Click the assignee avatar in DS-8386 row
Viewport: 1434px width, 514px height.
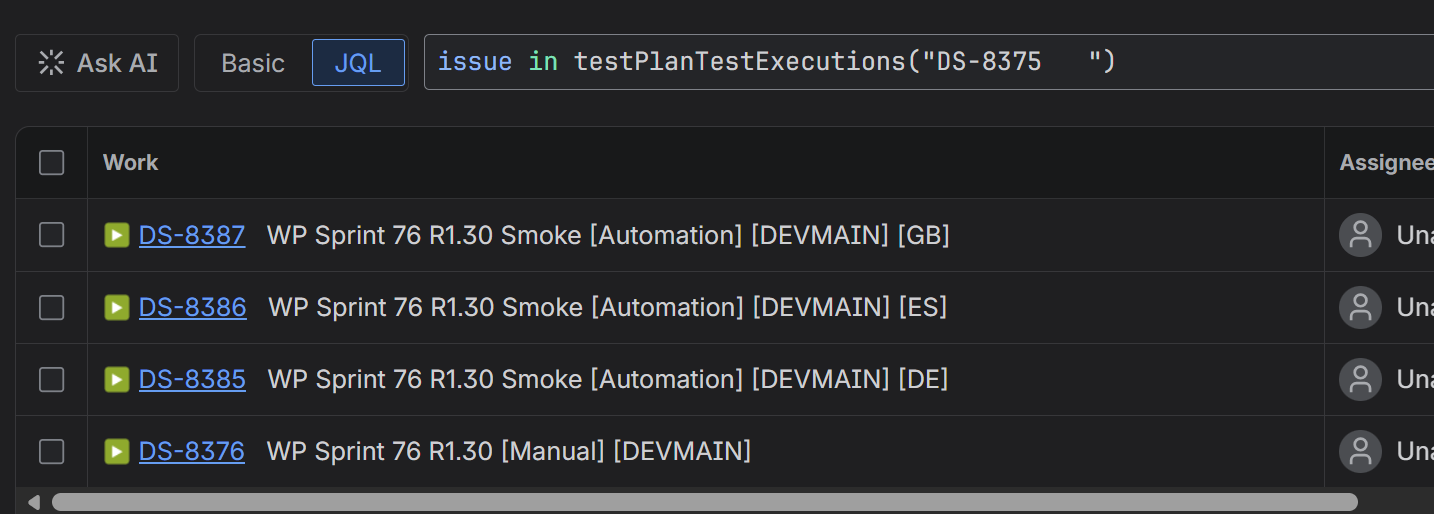click(1360, 307)
